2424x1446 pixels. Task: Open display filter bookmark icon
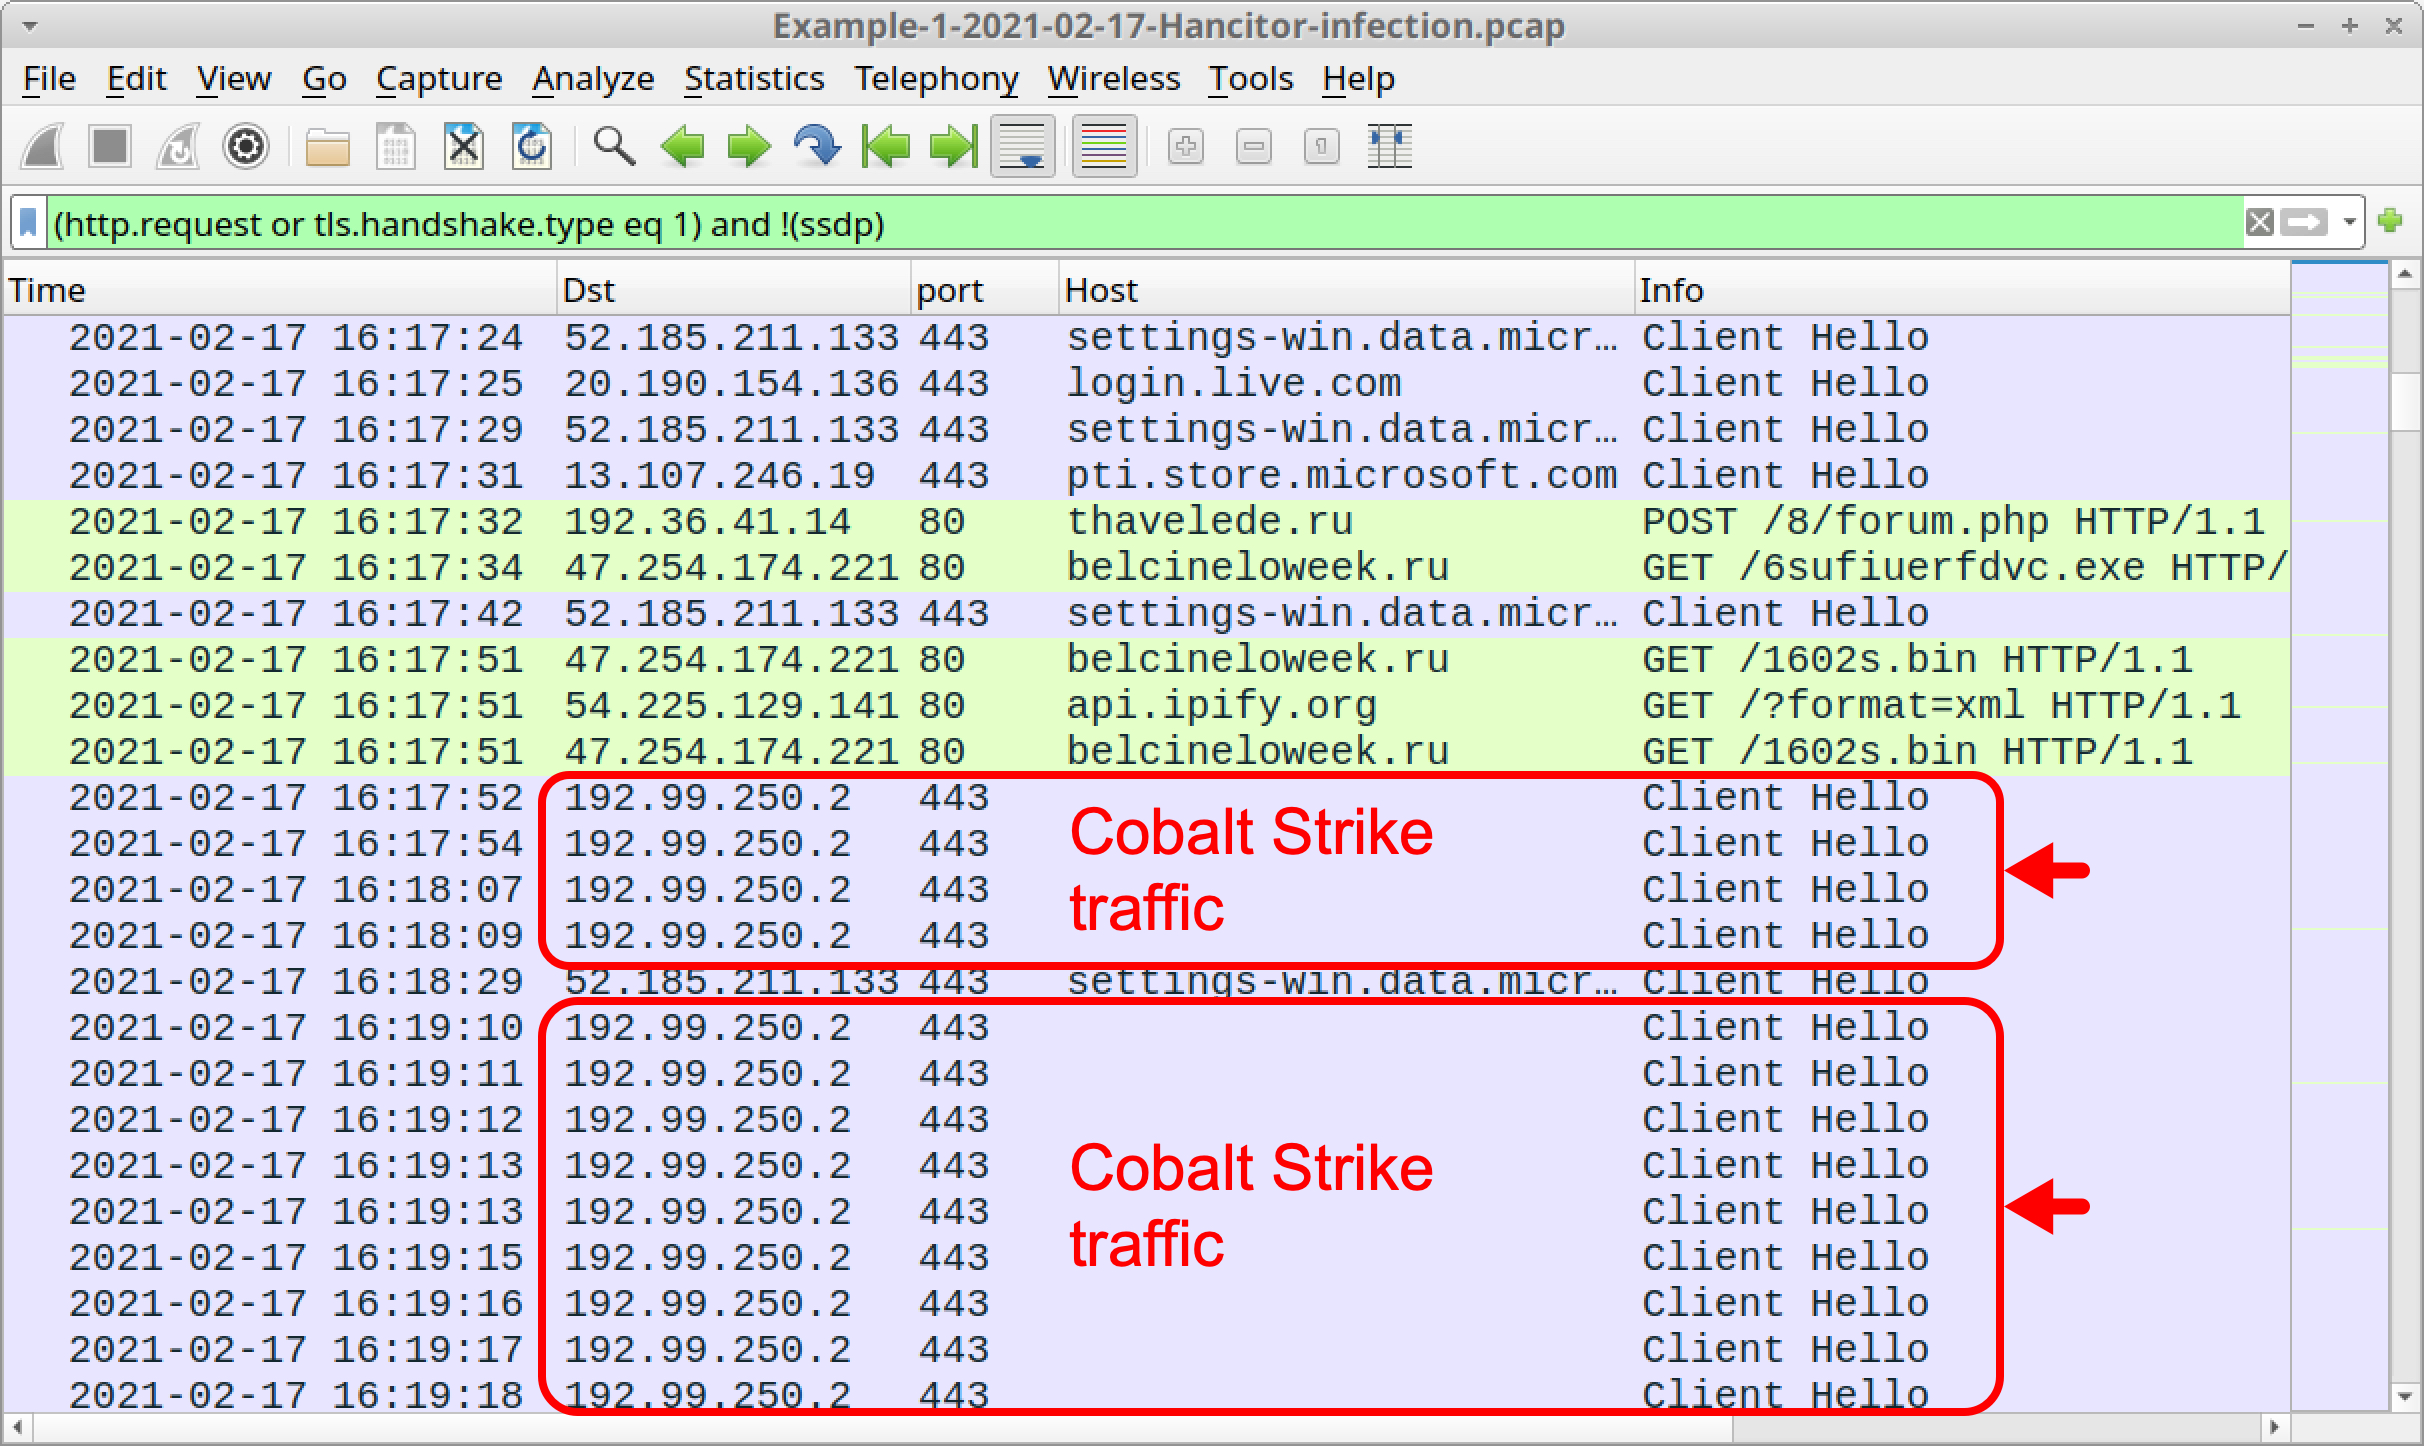29,223
